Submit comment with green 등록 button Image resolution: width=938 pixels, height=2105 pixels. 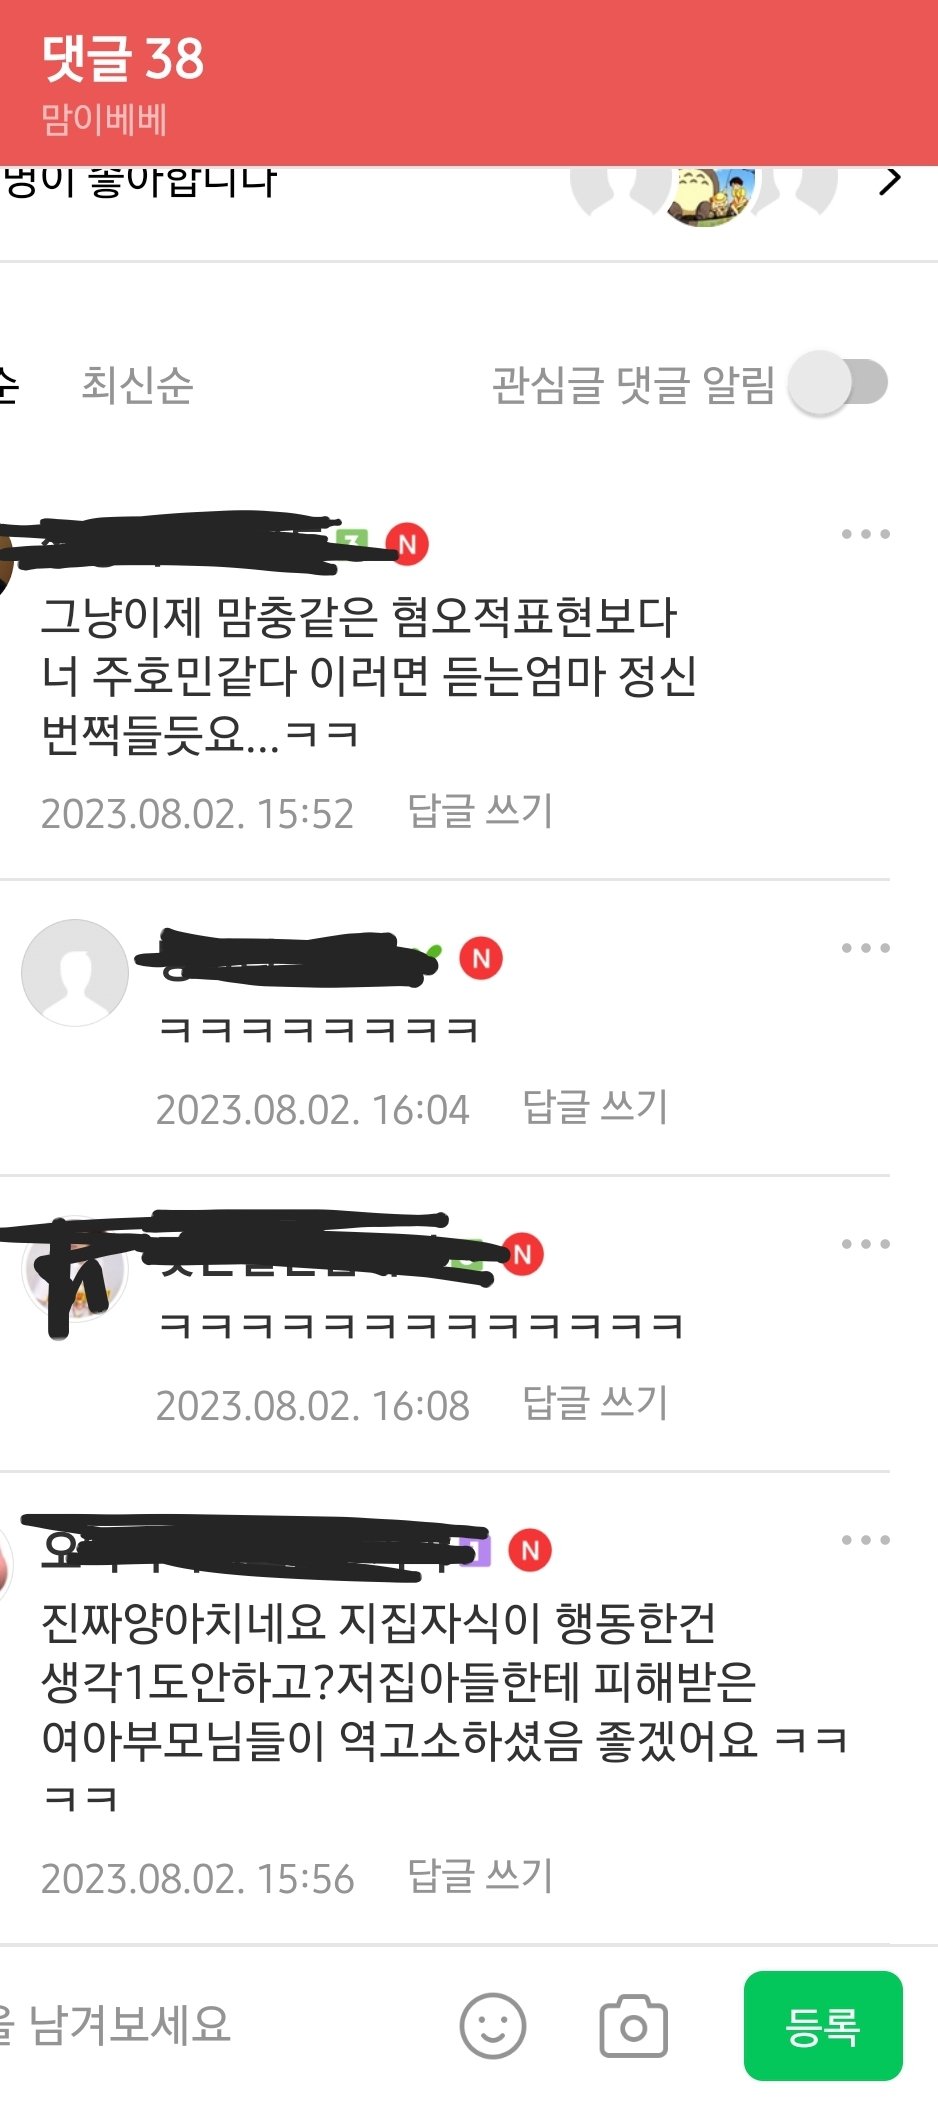[x=823, y=2026]
